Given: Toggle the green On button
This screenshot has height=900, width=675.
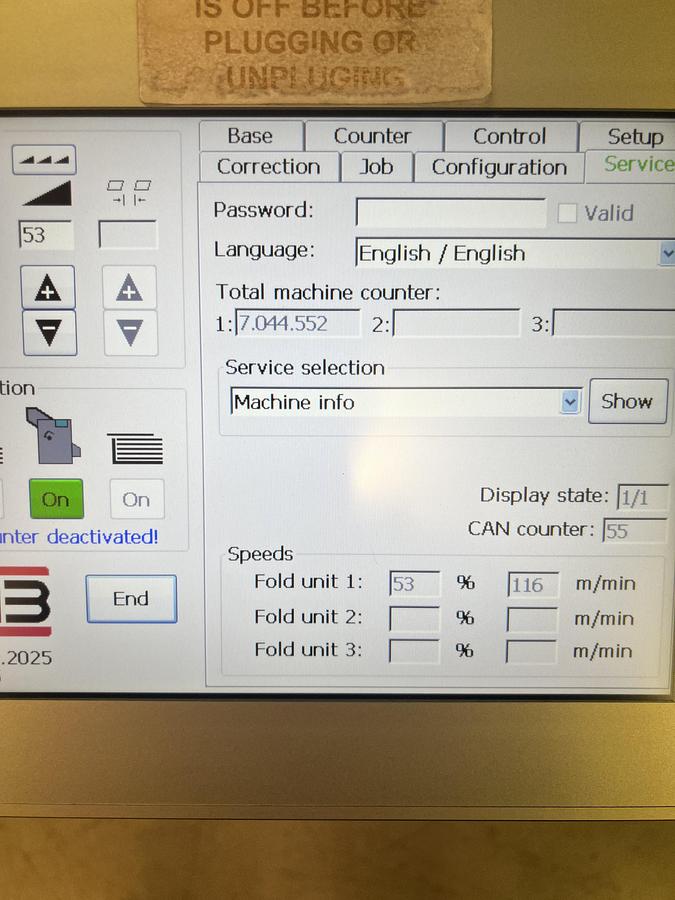Looking at the screenshot, I should point(56,499).
